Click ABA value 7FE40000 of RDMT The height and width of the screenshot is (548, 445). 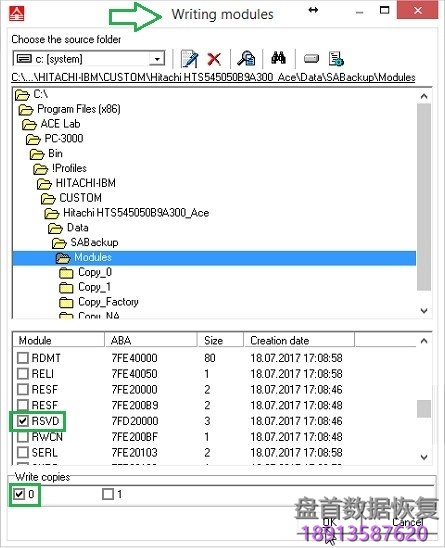click(x=135, y=358)
